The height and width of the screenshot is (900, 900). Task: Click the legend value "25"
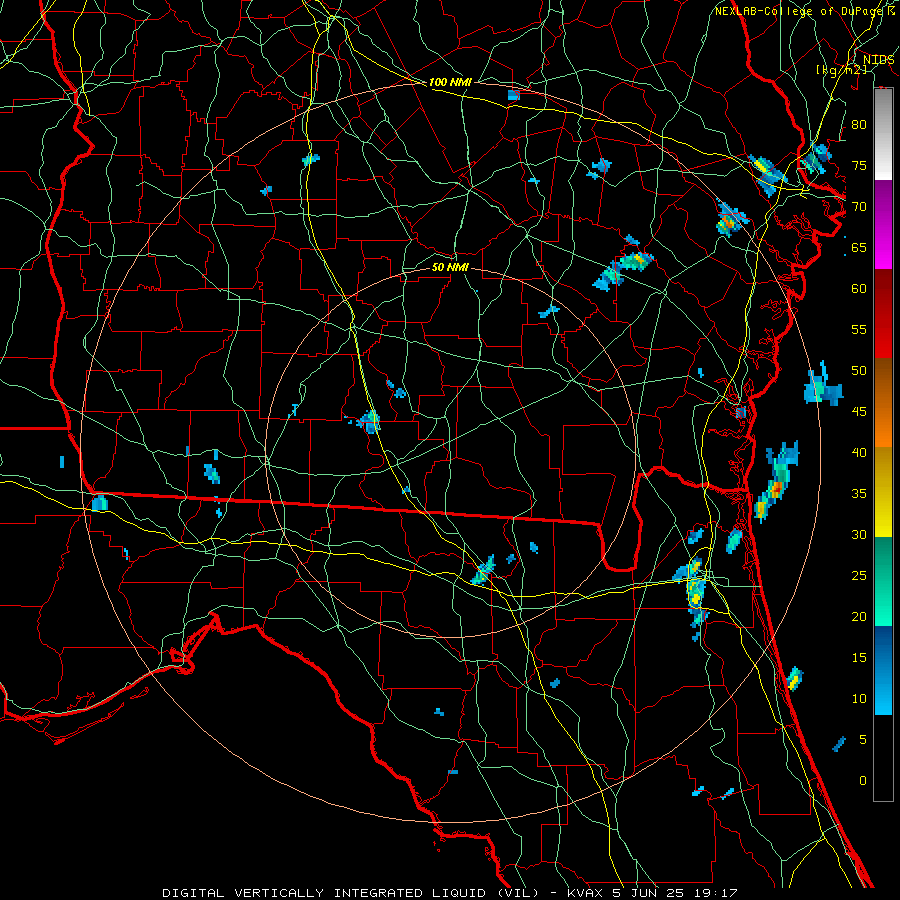(x=859, y=576)
